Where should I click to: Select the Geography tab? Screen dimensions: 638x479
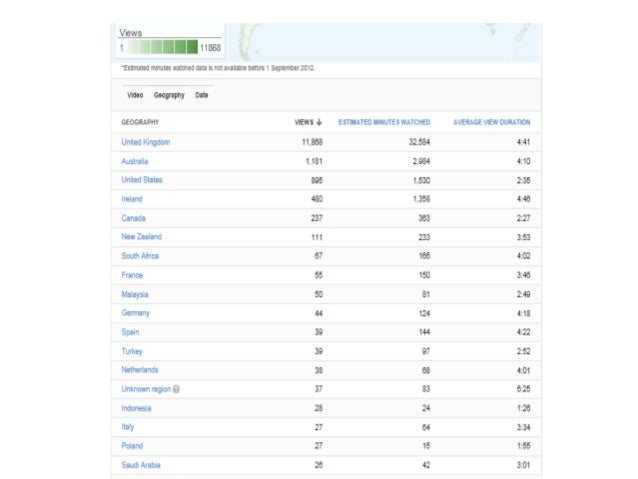tap(169, 95)
